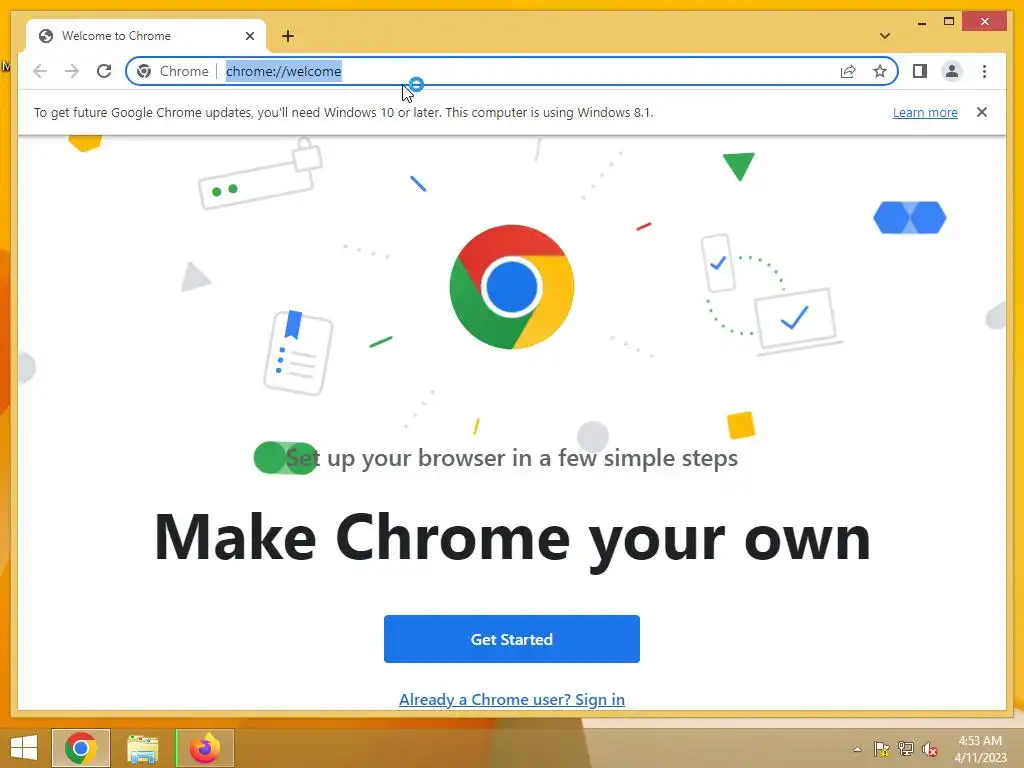1024x768 pixels.
Task: Click the Get Started button
Action: click(x=512, y=639)
